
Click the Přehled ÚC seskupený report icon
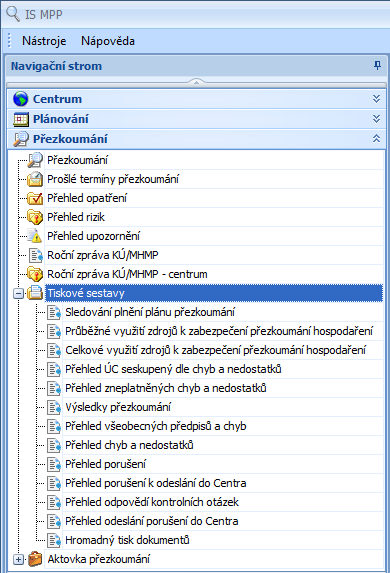point(54,369)
